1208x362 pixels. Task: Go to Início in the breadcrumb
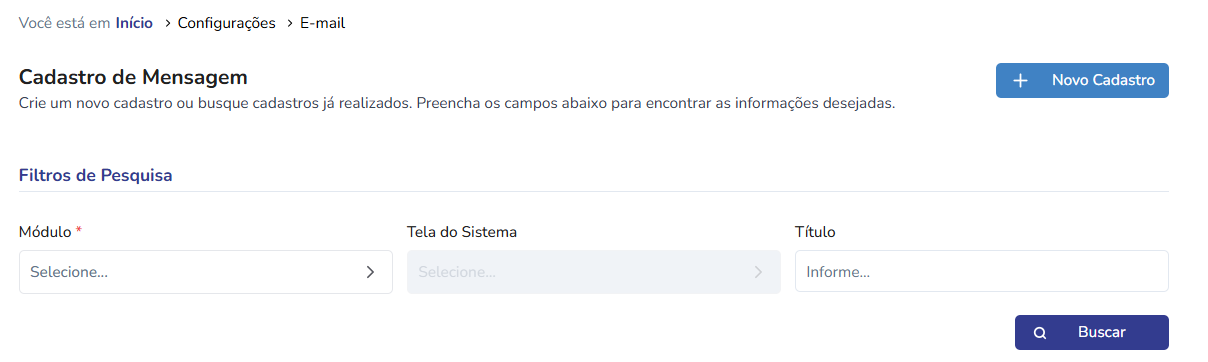[134, 23]
